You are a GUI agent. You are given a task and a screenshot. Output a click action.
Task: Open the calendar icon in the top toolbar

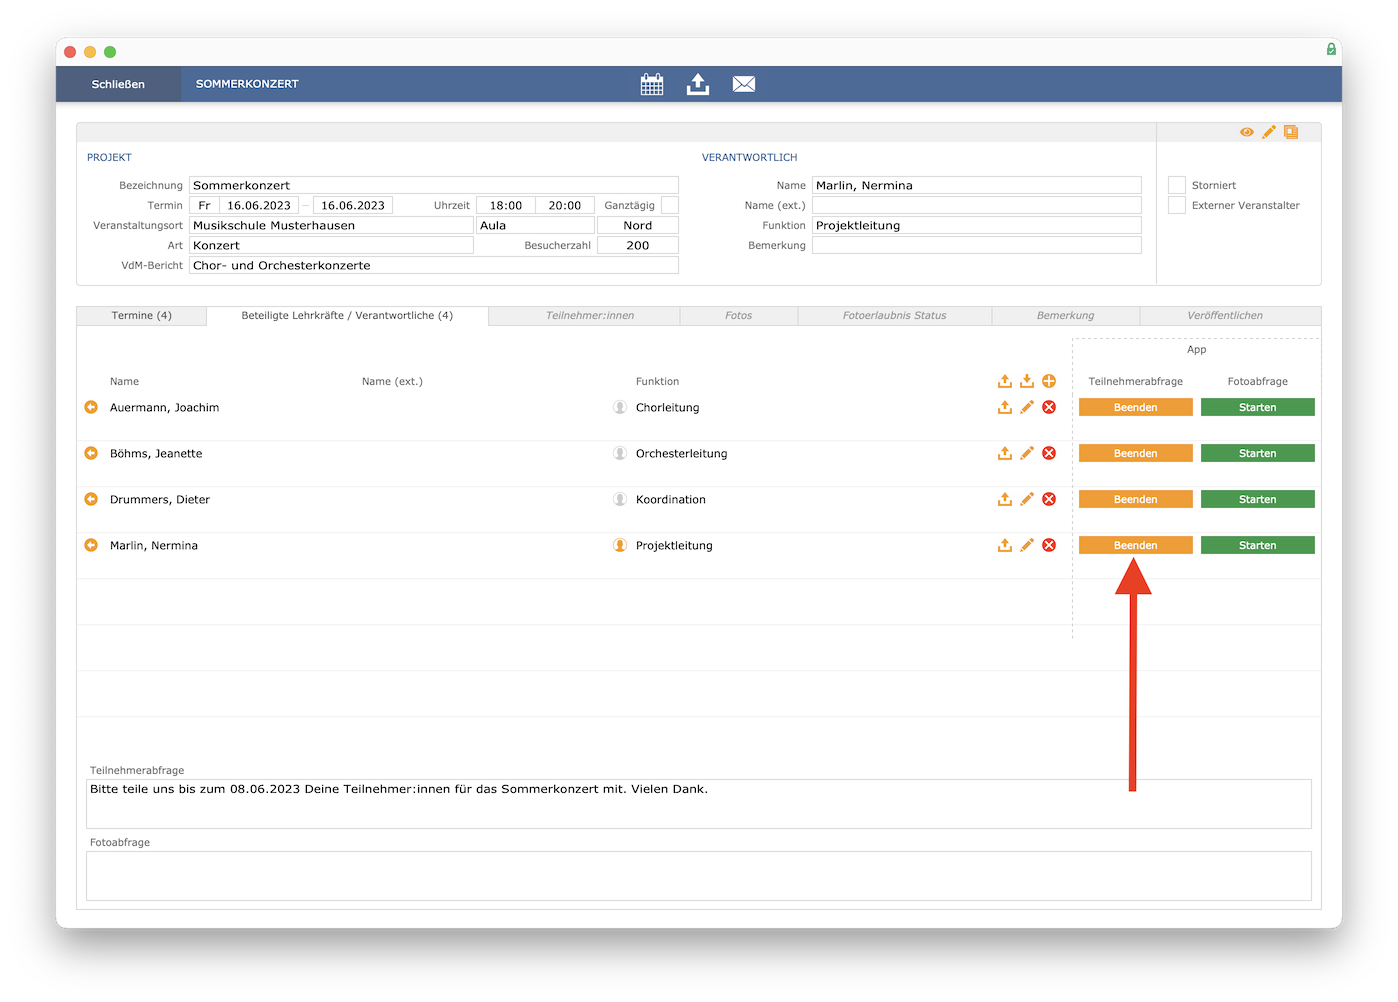(652, 84)
